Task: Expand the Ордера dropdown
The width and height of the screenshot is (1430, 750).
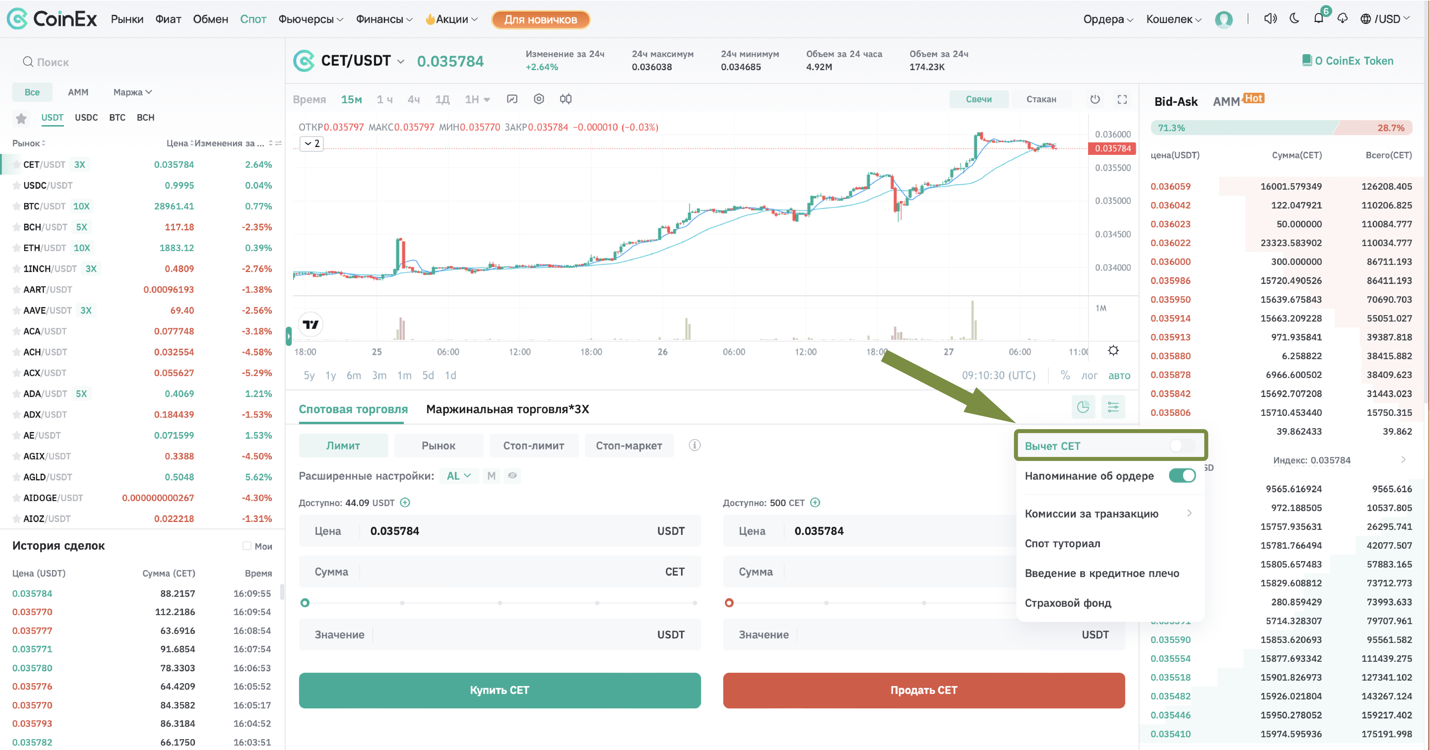Action: point(1108,19)
